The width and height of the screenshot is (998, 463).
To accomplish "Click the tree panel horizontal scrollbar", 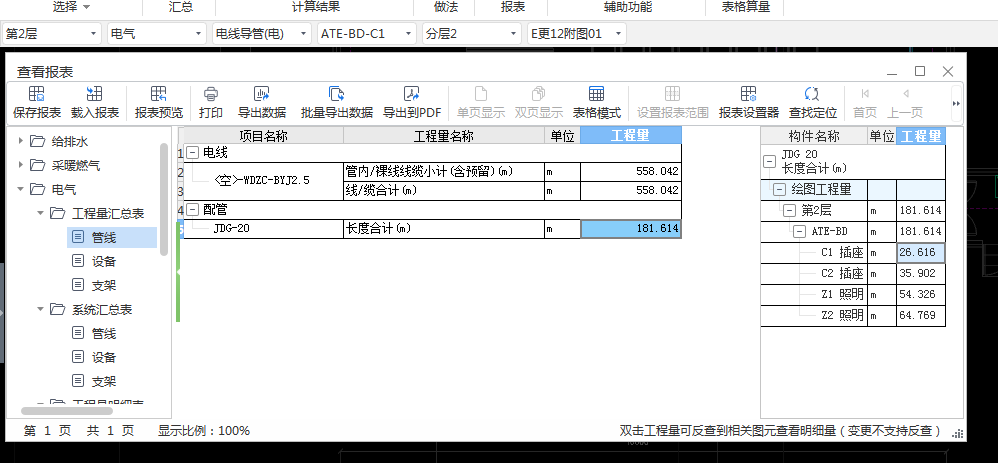I will (x=67, y=411).
